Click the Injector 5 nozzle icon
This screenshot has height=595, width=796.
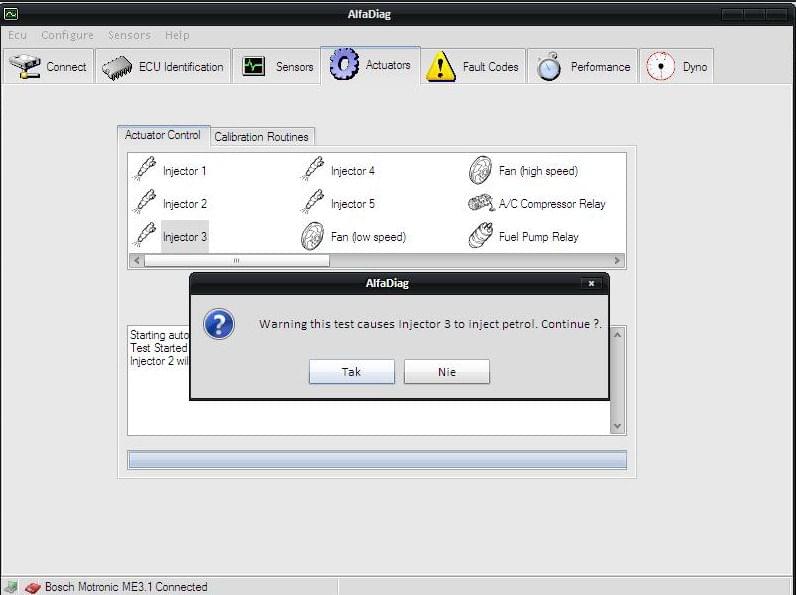point(312,202)
